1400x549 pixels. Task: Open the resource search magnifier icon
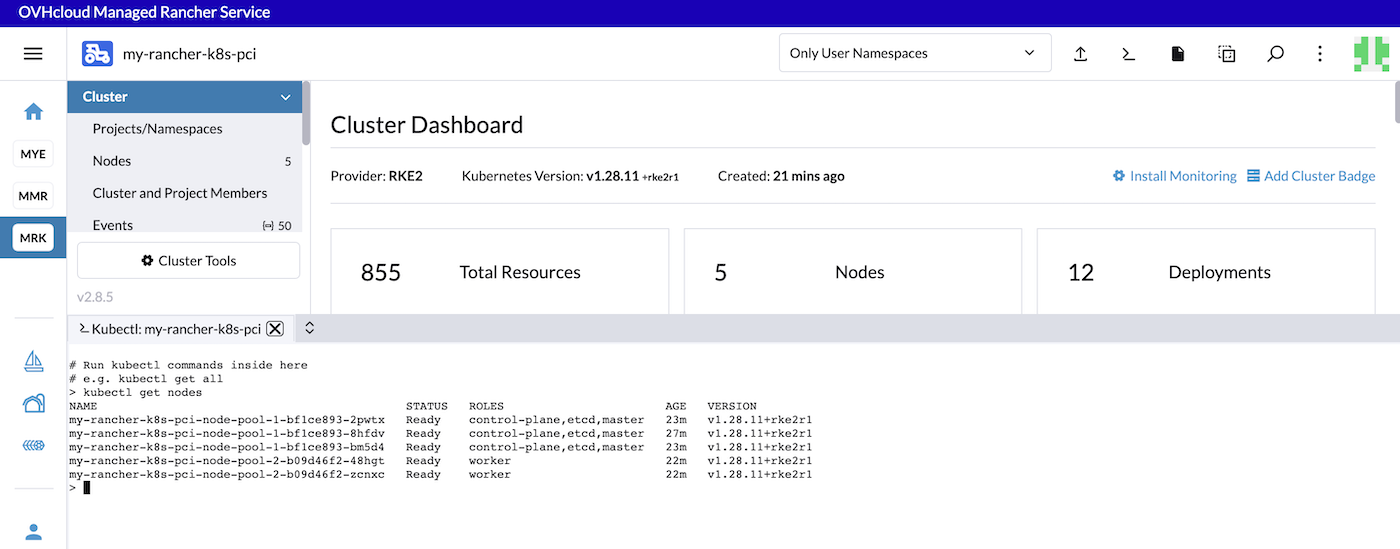1275,54
